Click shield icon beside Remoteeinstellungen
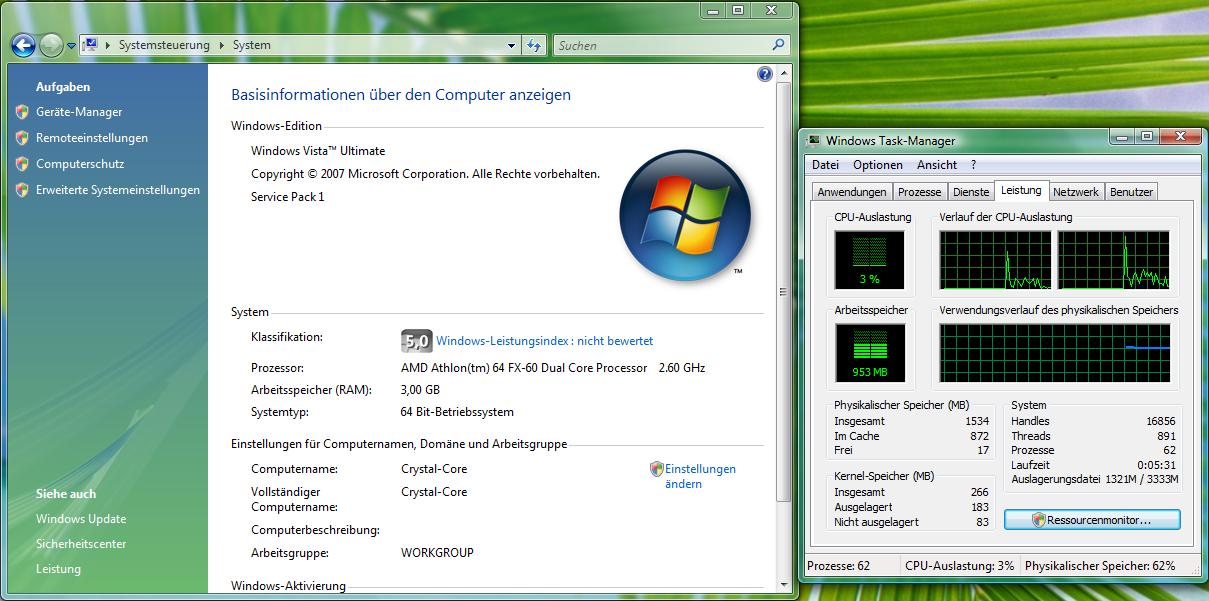The image size is (1209, 601). 22,138
